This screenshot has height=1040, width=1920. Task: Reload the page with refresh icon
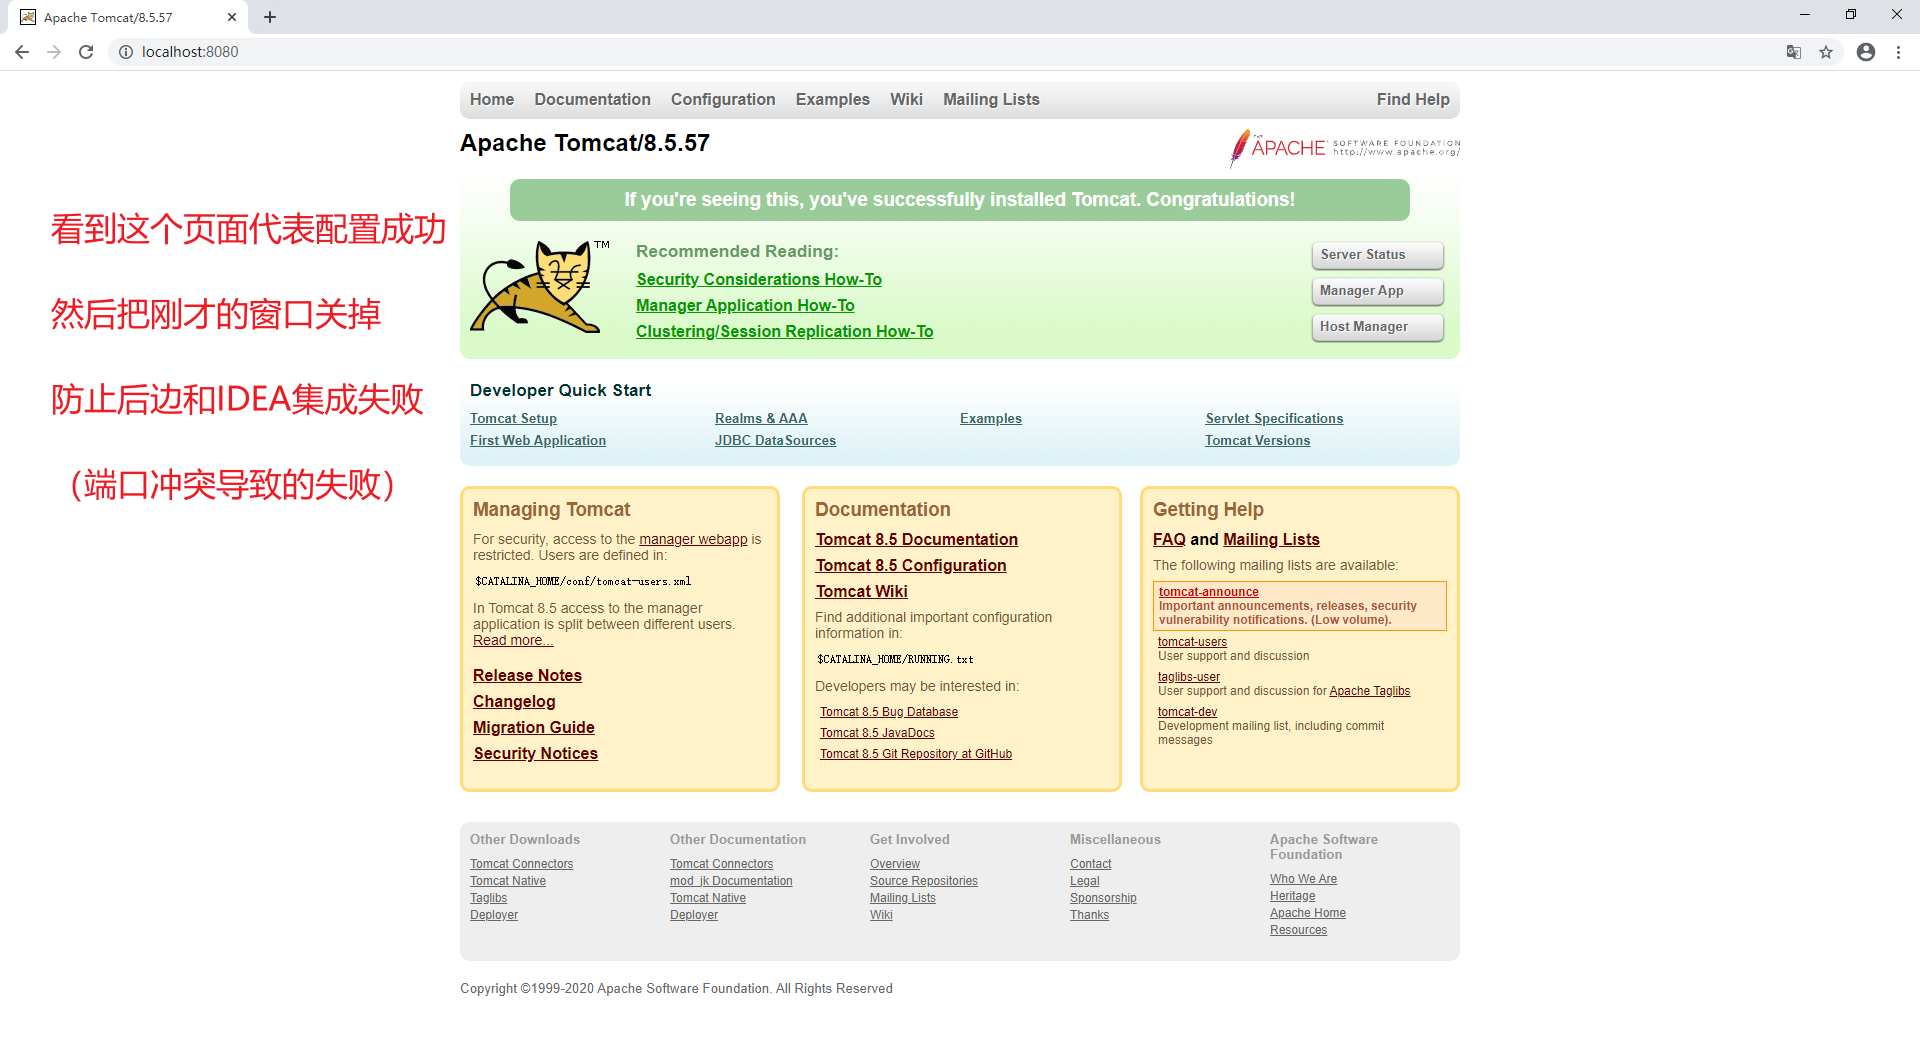86,52
